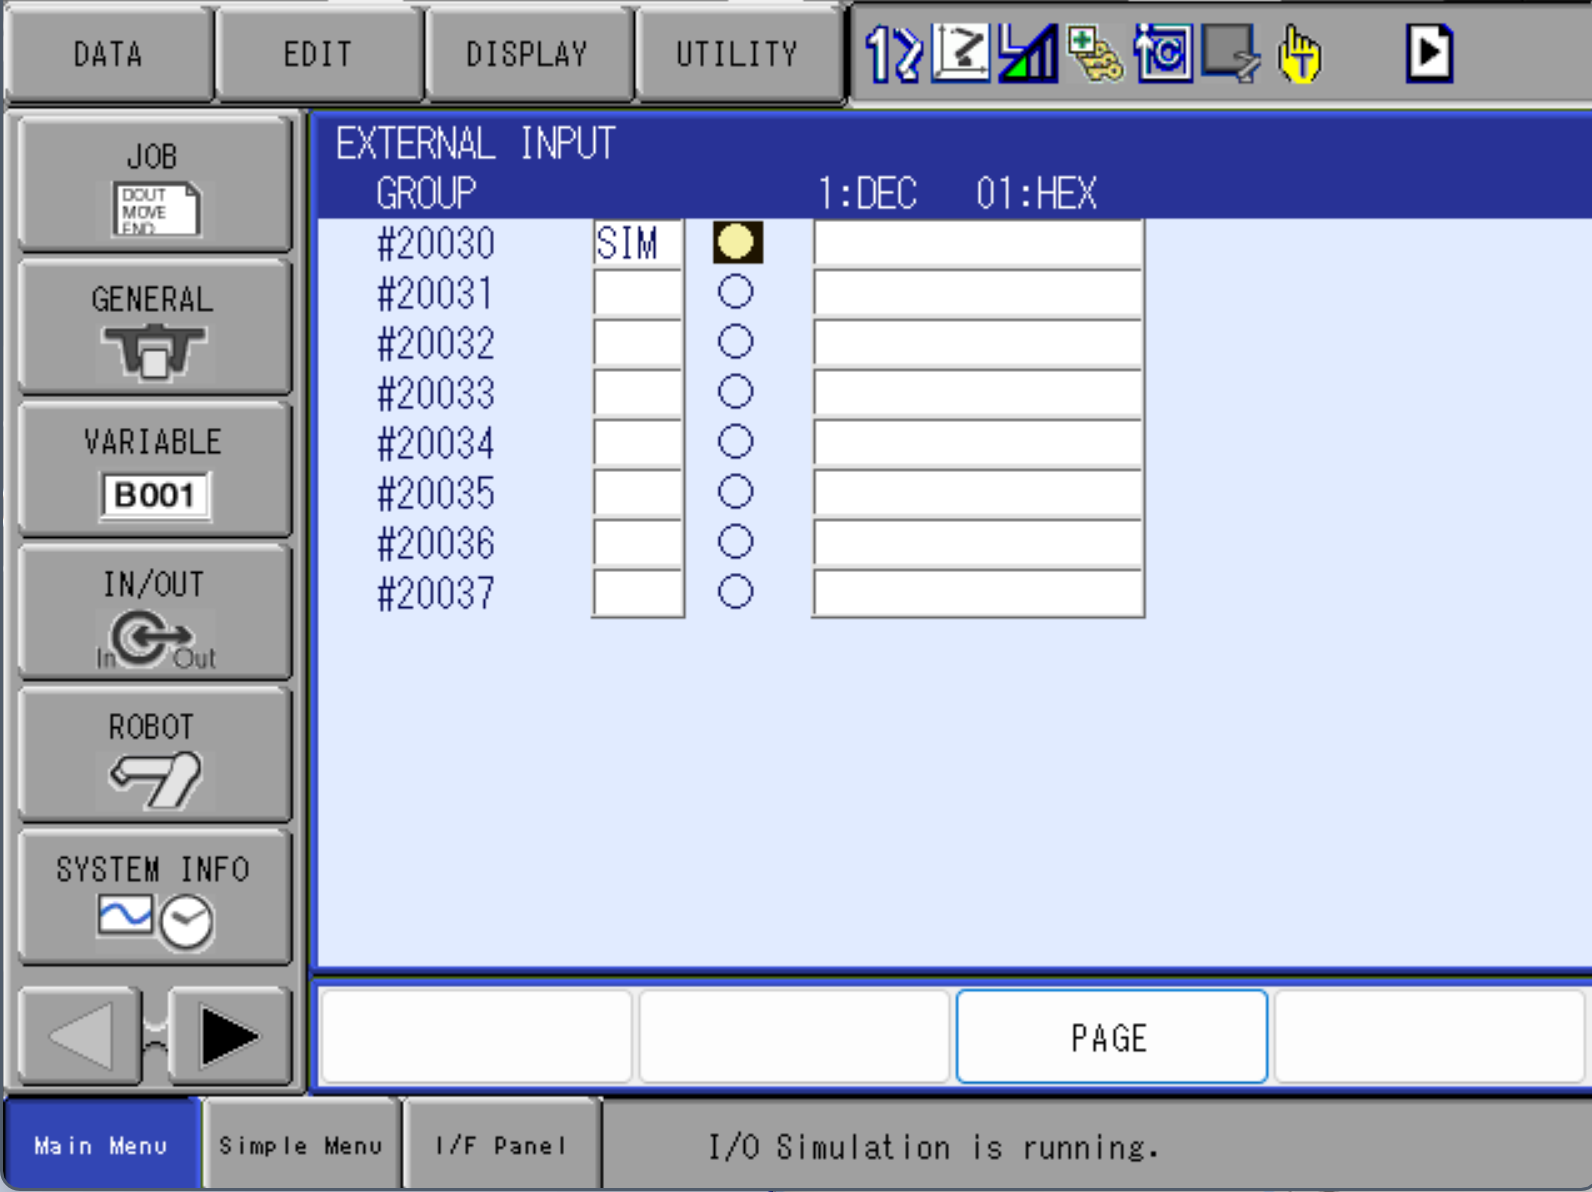Viewport: 1592px width, 1192px height.
Task: Click the I/O Simulation is running message
Action: (x=934, y=1146)
